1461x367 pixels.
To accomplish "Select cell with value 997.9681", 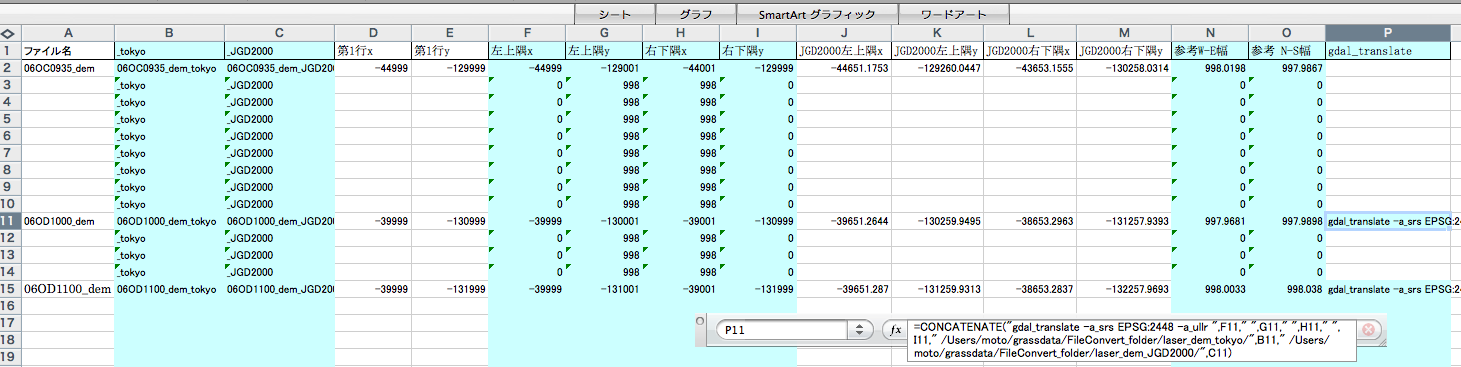I will tap(1210, 220).
